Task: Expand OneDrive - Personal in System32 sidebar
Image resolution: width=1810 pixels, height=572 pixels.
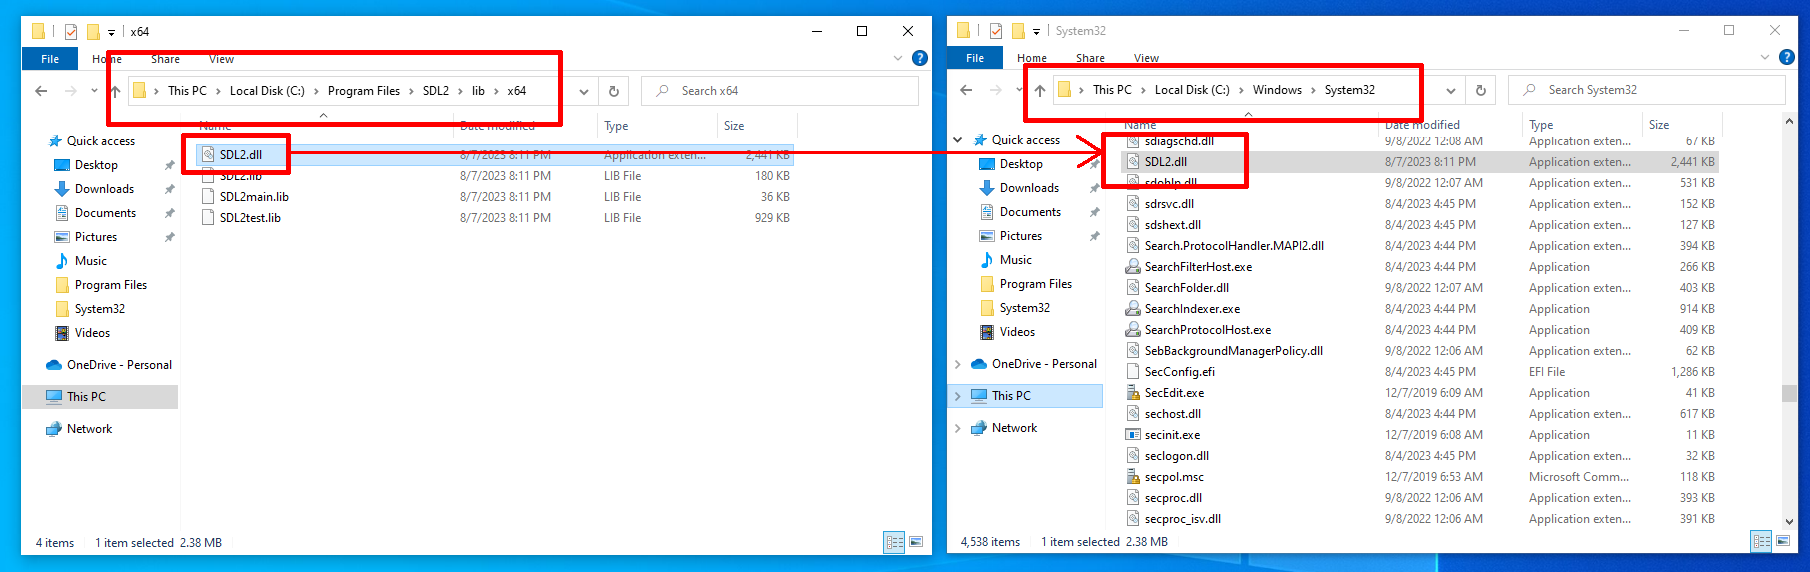Action: 958,364
